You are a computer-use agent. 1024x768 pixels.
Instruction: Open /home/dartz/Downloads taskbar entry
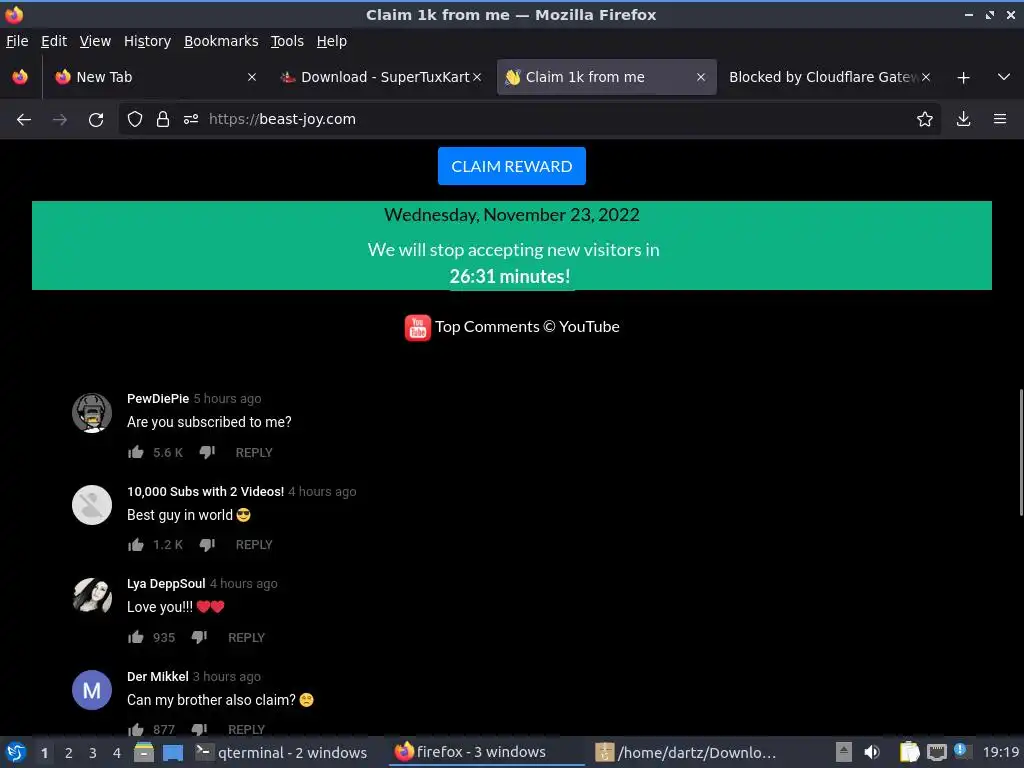click(x=686, y=752)
